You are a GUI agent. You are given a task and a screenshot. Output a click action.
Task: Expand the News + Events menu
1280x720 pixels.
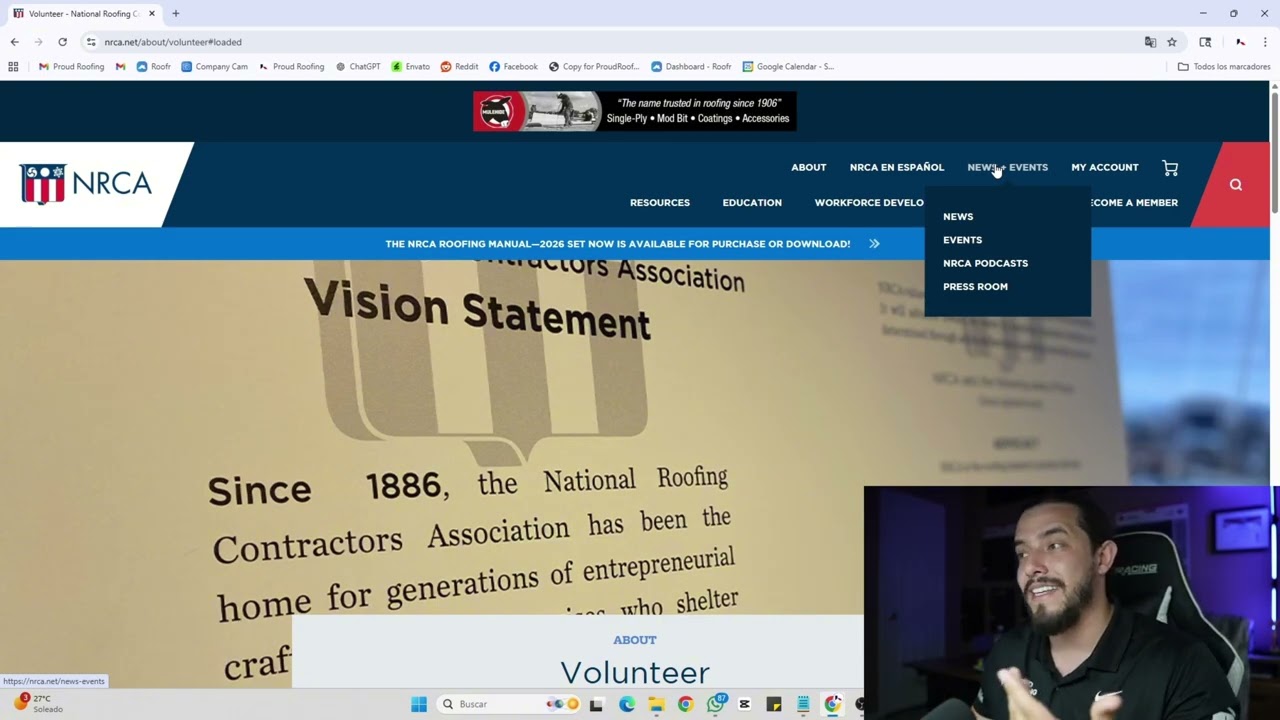[x=1007, y=167]
